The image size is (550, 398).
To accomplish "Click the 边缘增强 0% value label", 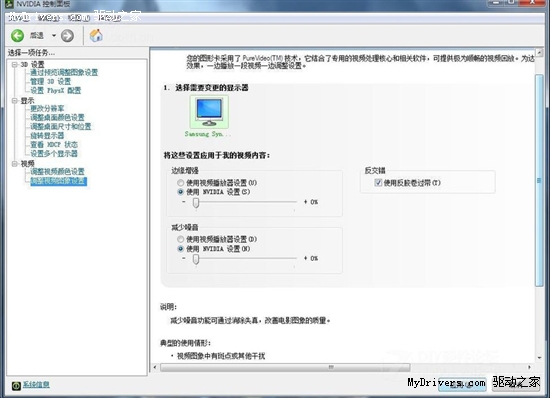I will [314, 202].
